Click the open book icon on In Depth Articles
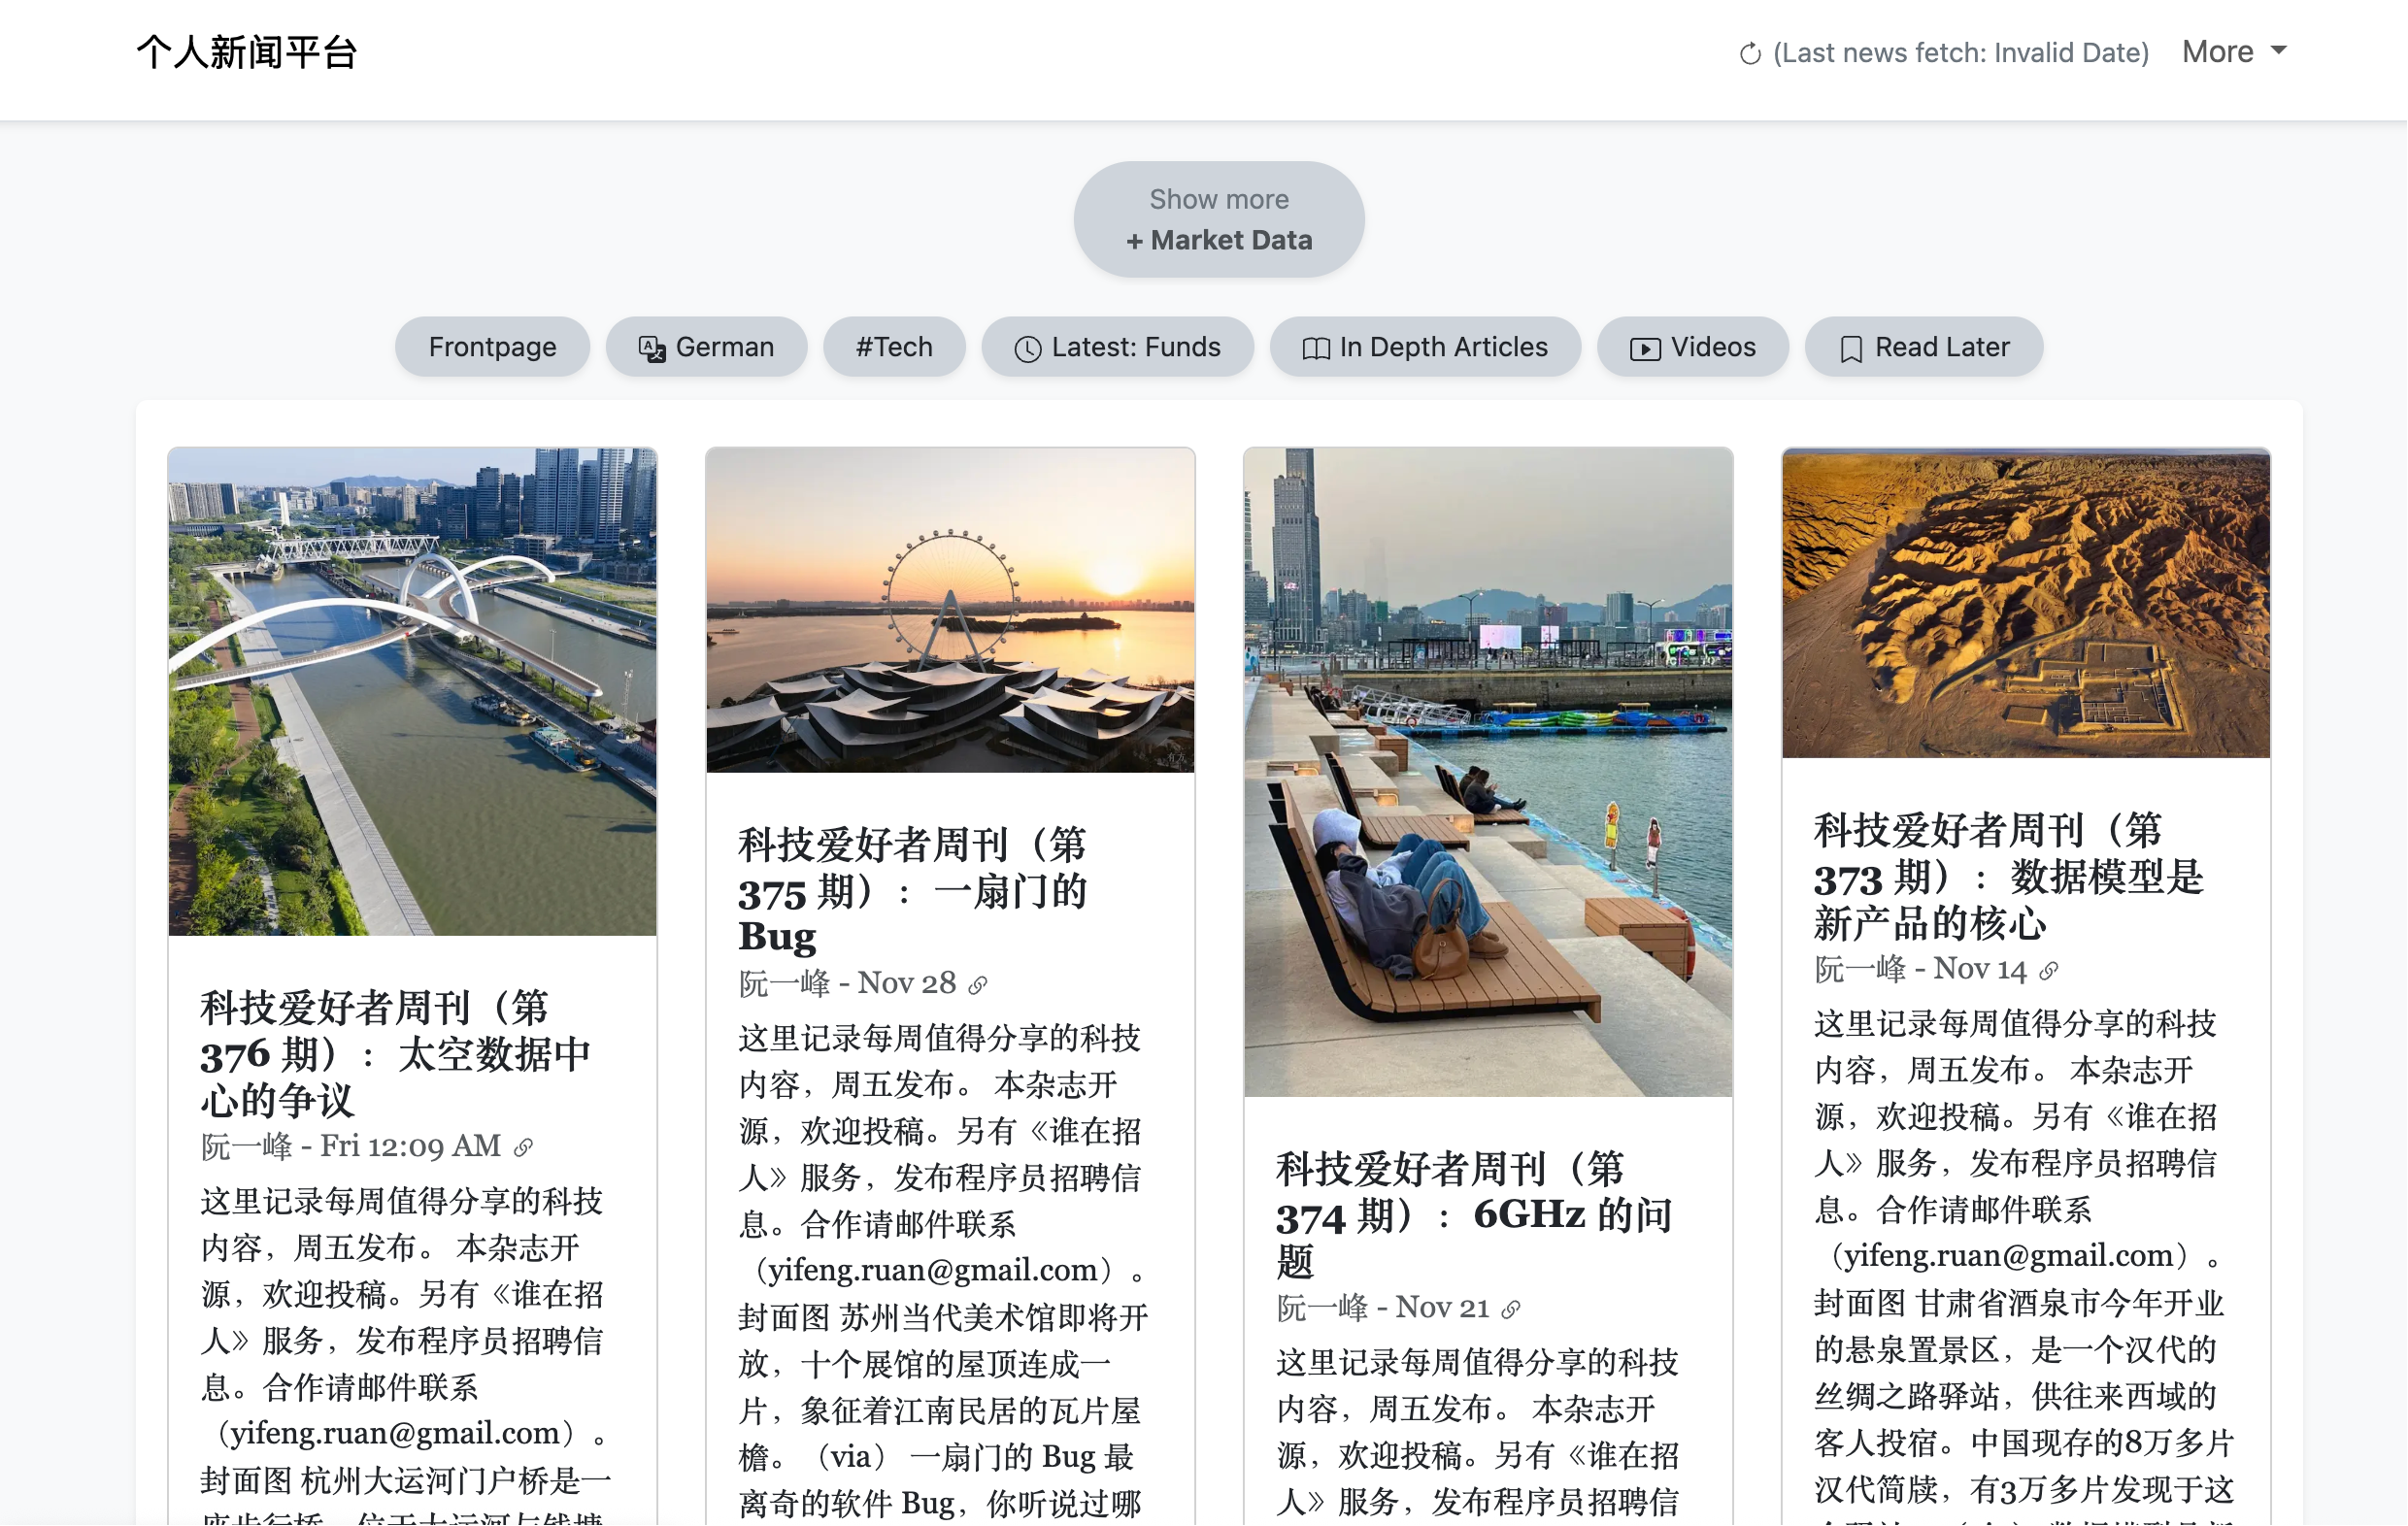 click(1316, 349)
